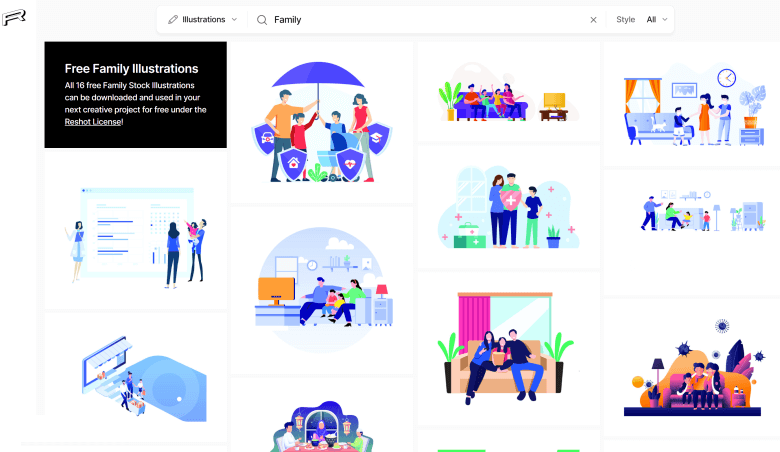Expand the Style All dropdown
The image size is (780, 452).
[x=657, y=20]
